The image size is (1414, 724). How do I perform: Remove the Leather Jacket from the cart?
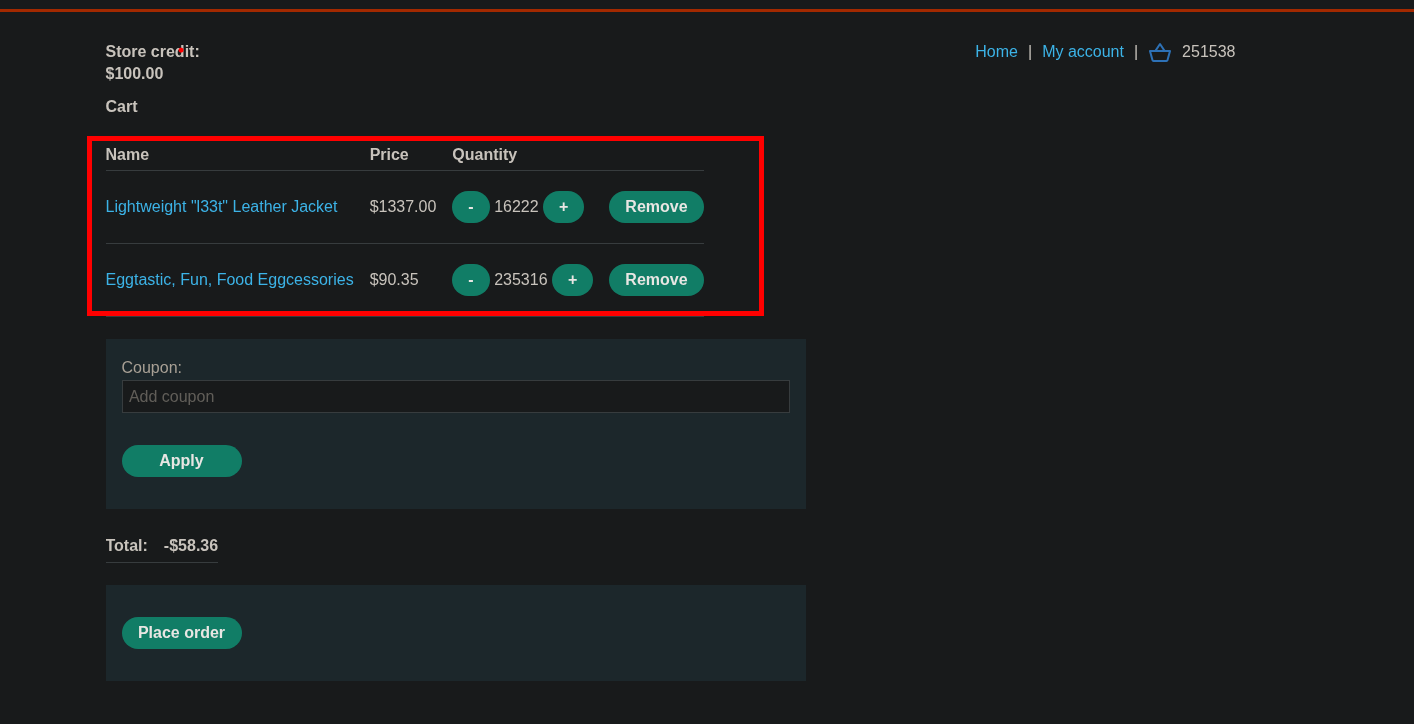point(656,207)
